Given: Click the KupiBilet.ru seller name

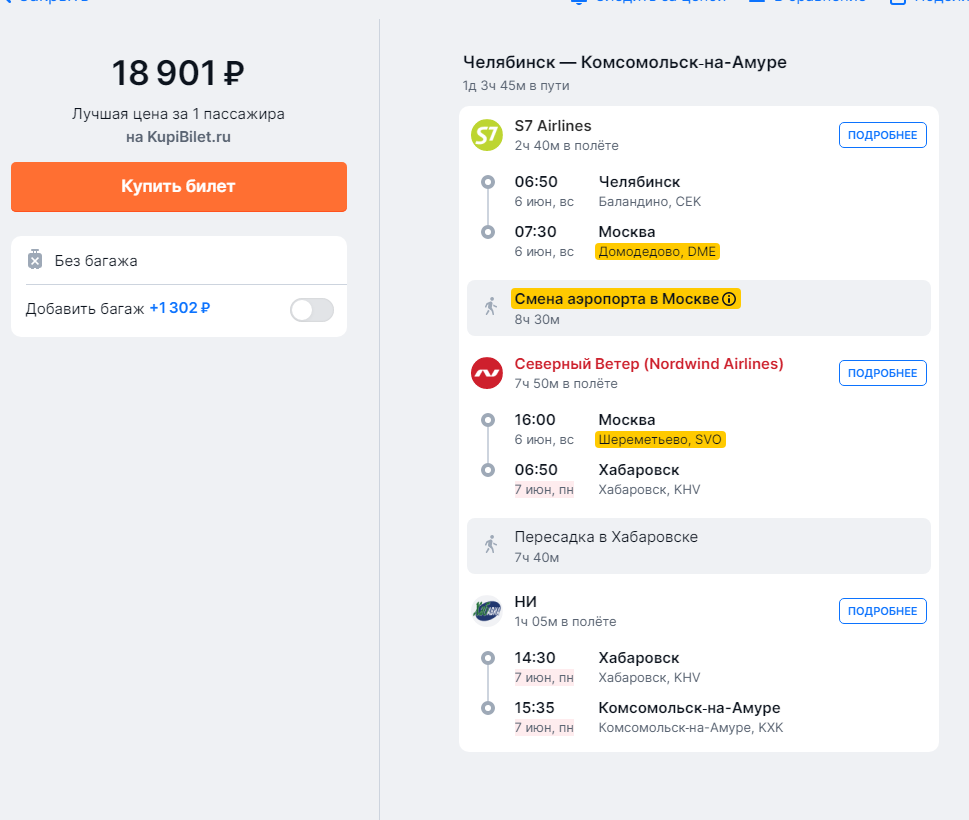Looking at the screenshot, I should pos(188,137).
